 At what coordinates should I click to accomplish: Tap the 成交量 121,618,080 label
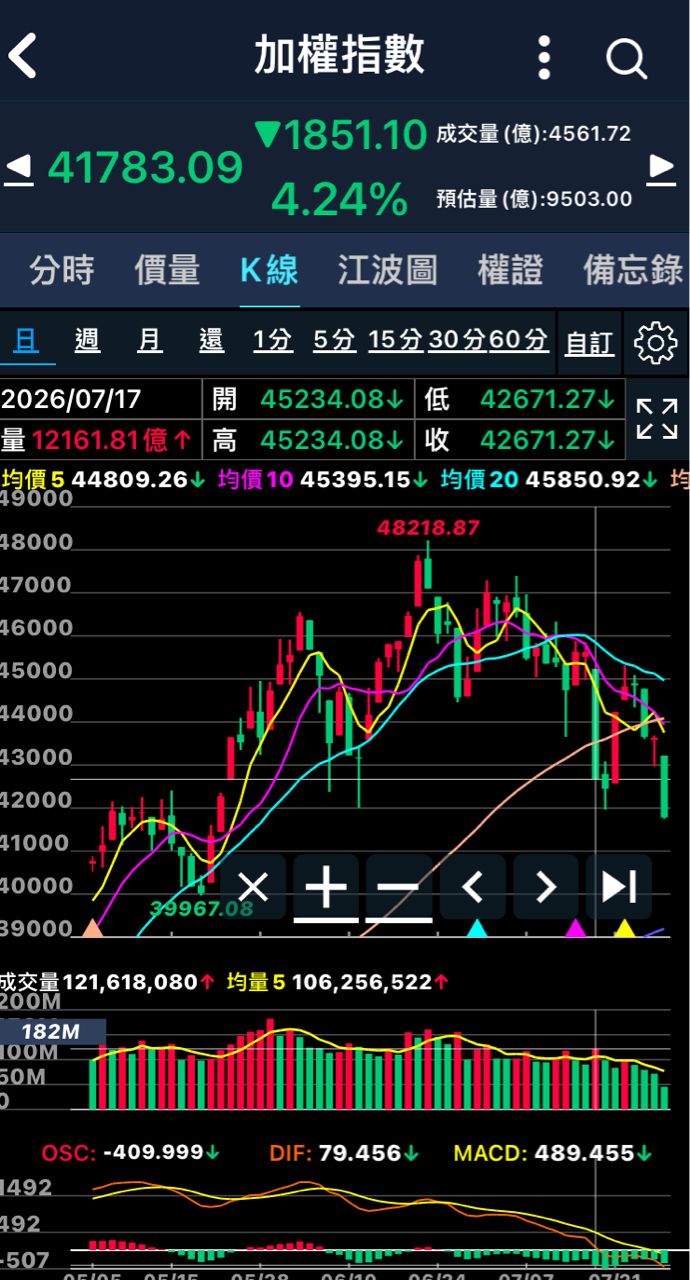pyautogui.click(x=107, y=982)
